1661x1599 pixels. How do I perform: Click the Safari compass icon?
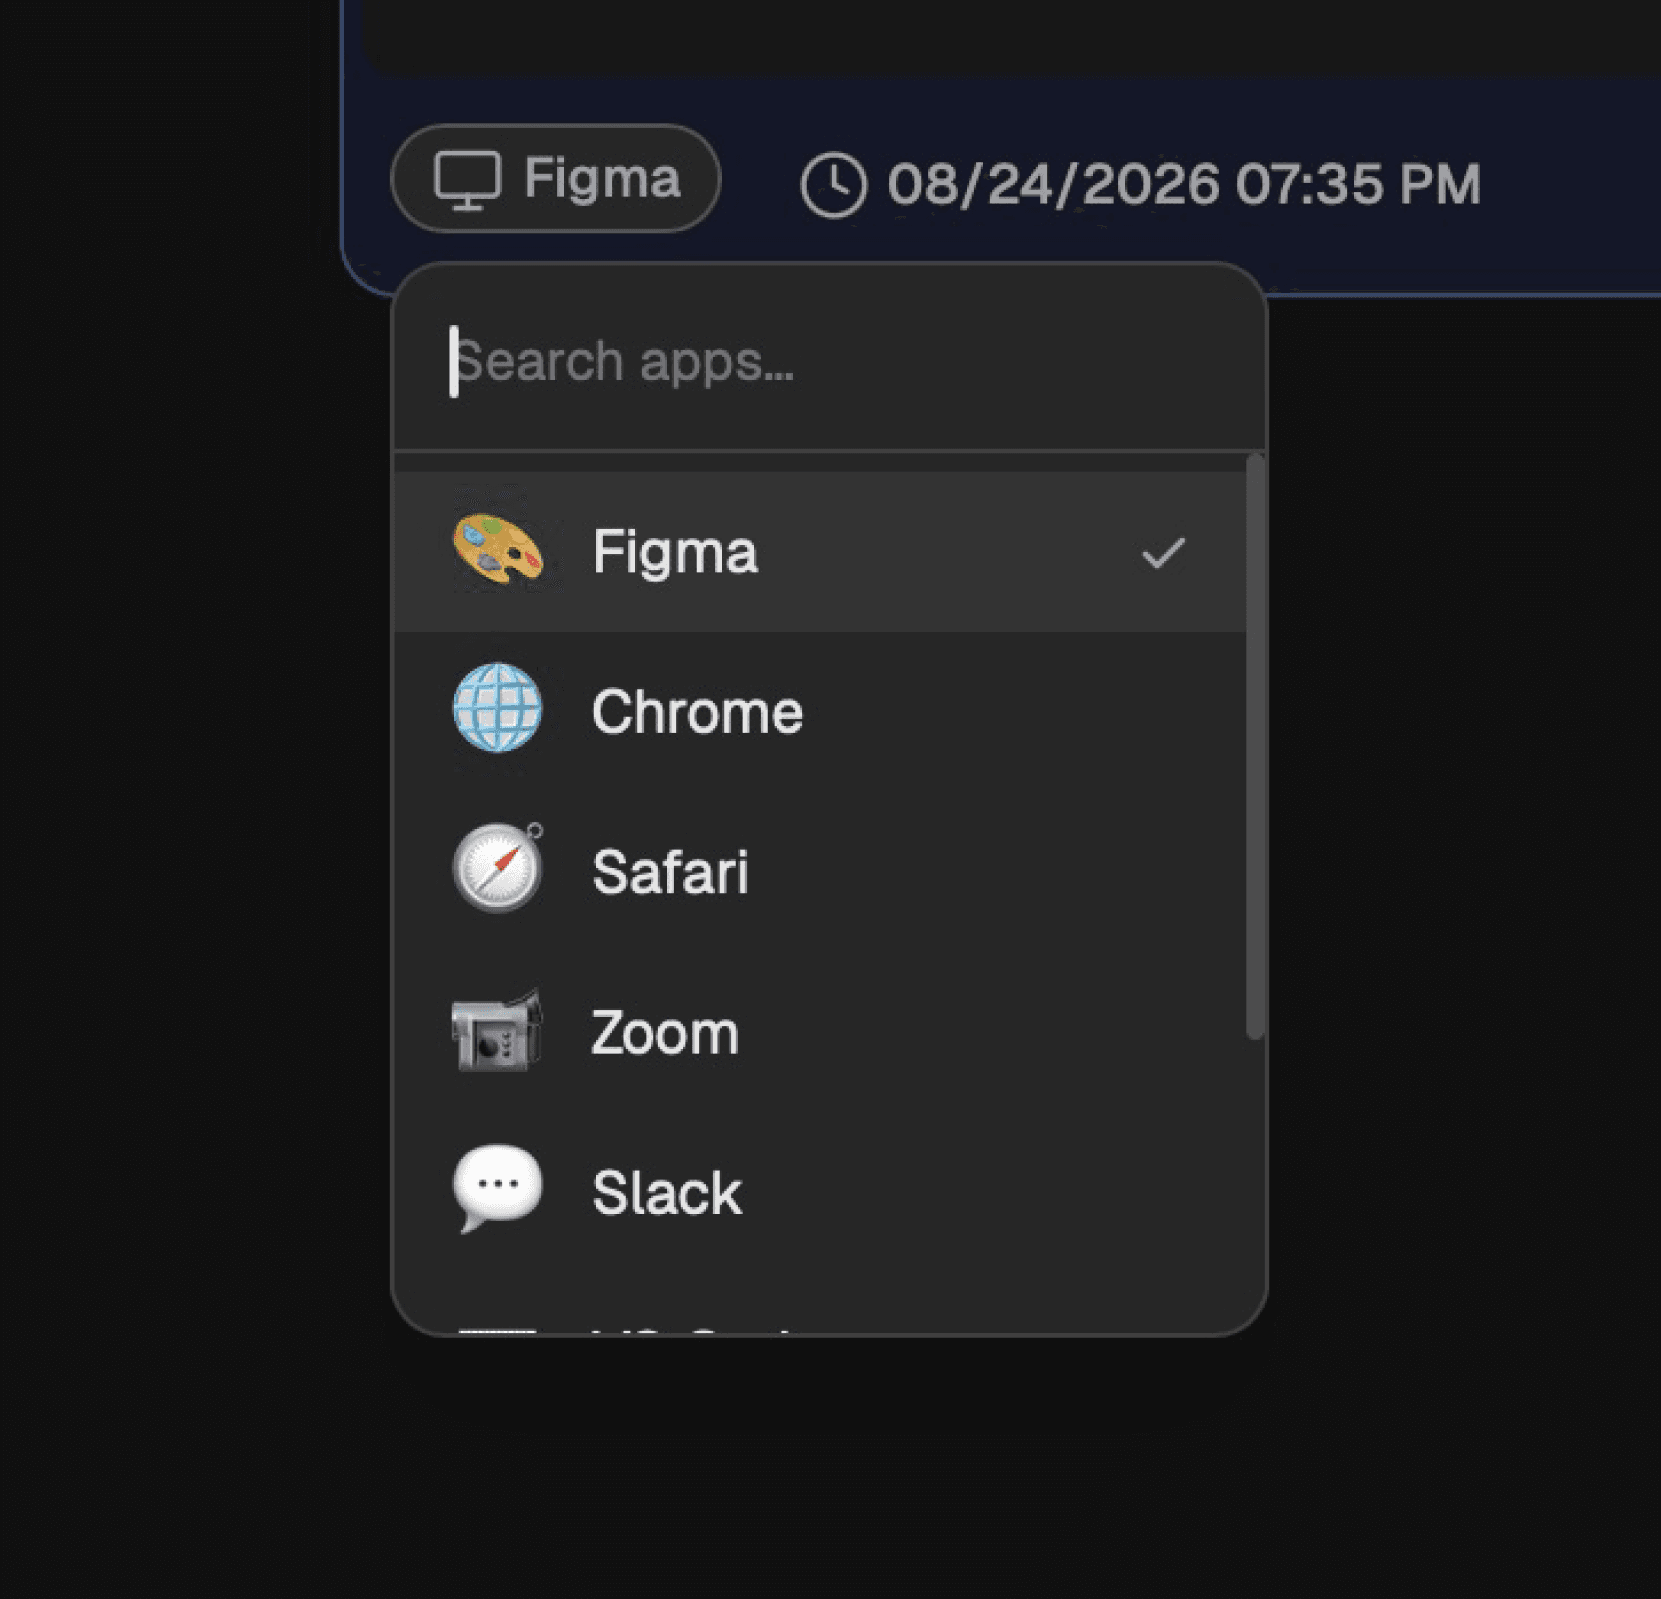[499, 868]
